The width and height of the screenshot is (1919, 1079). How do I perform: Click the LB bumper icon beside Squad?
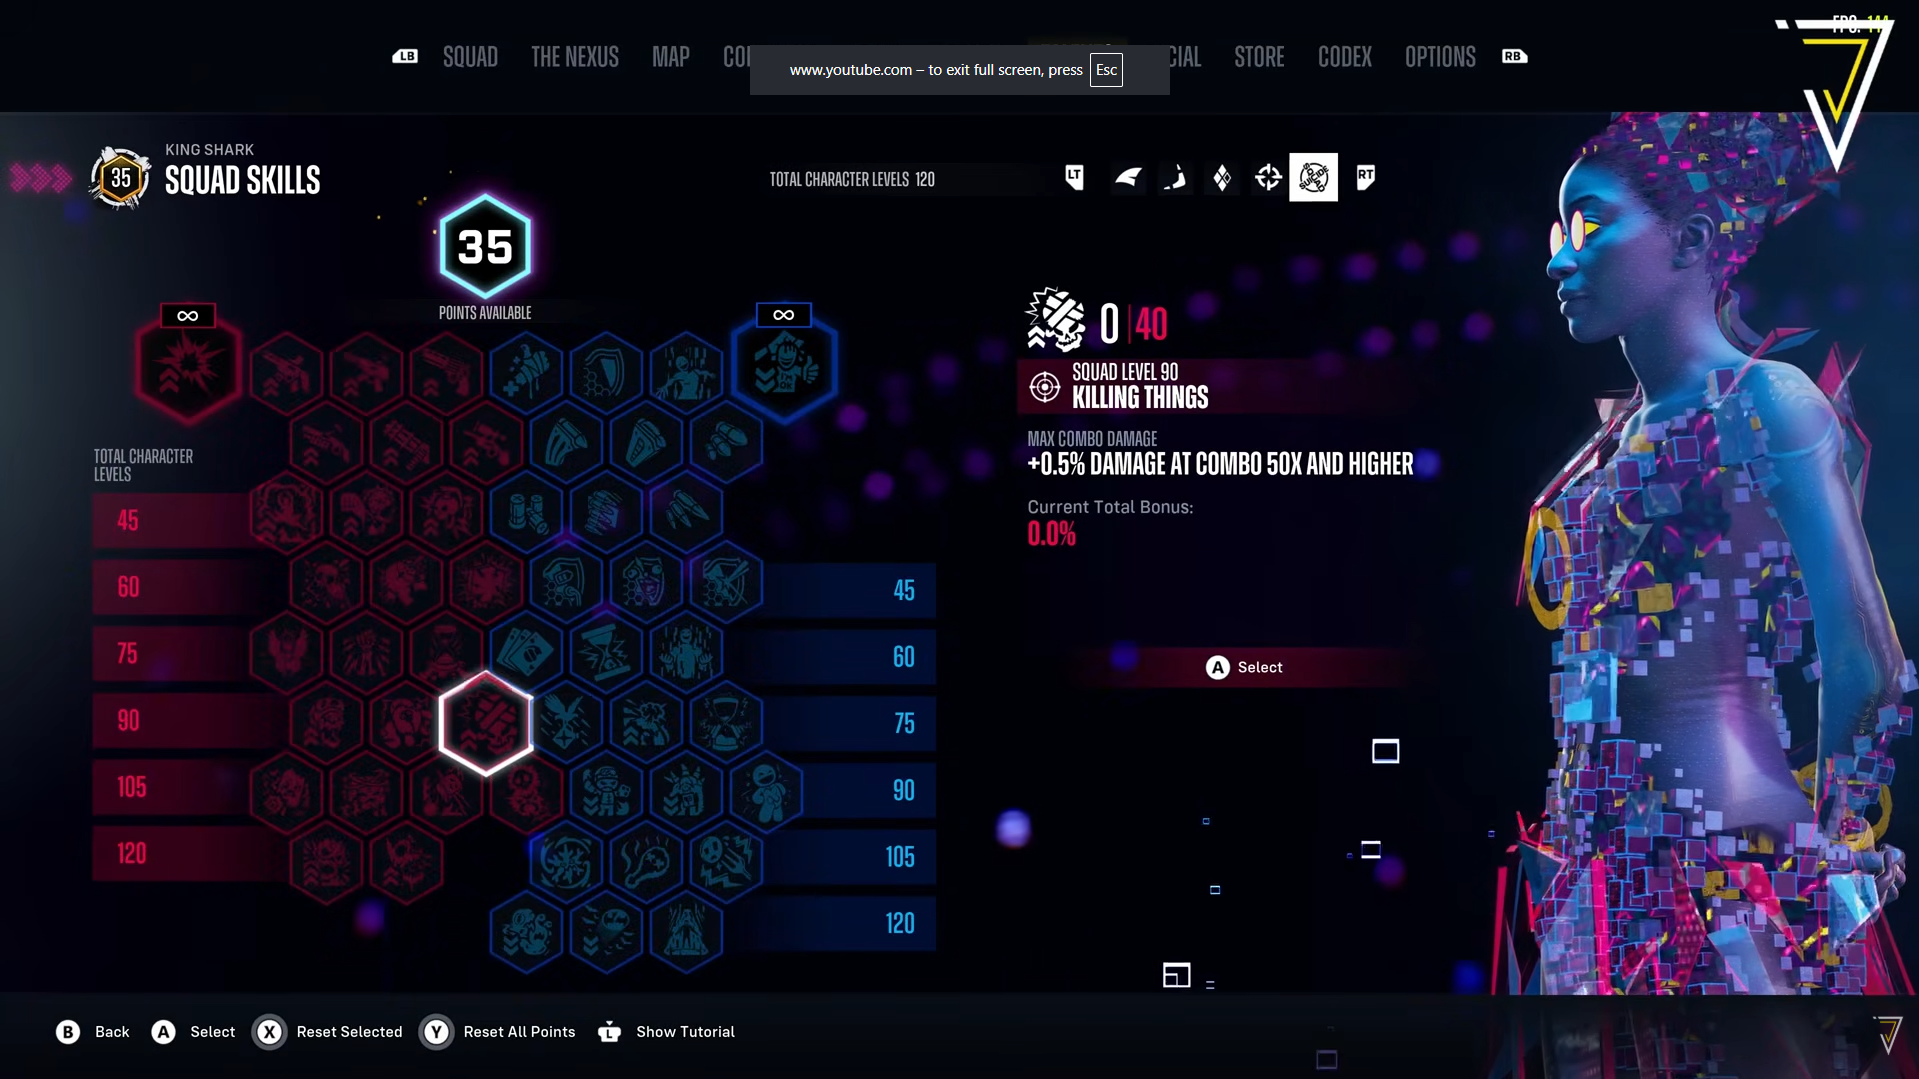pos(405,56)
